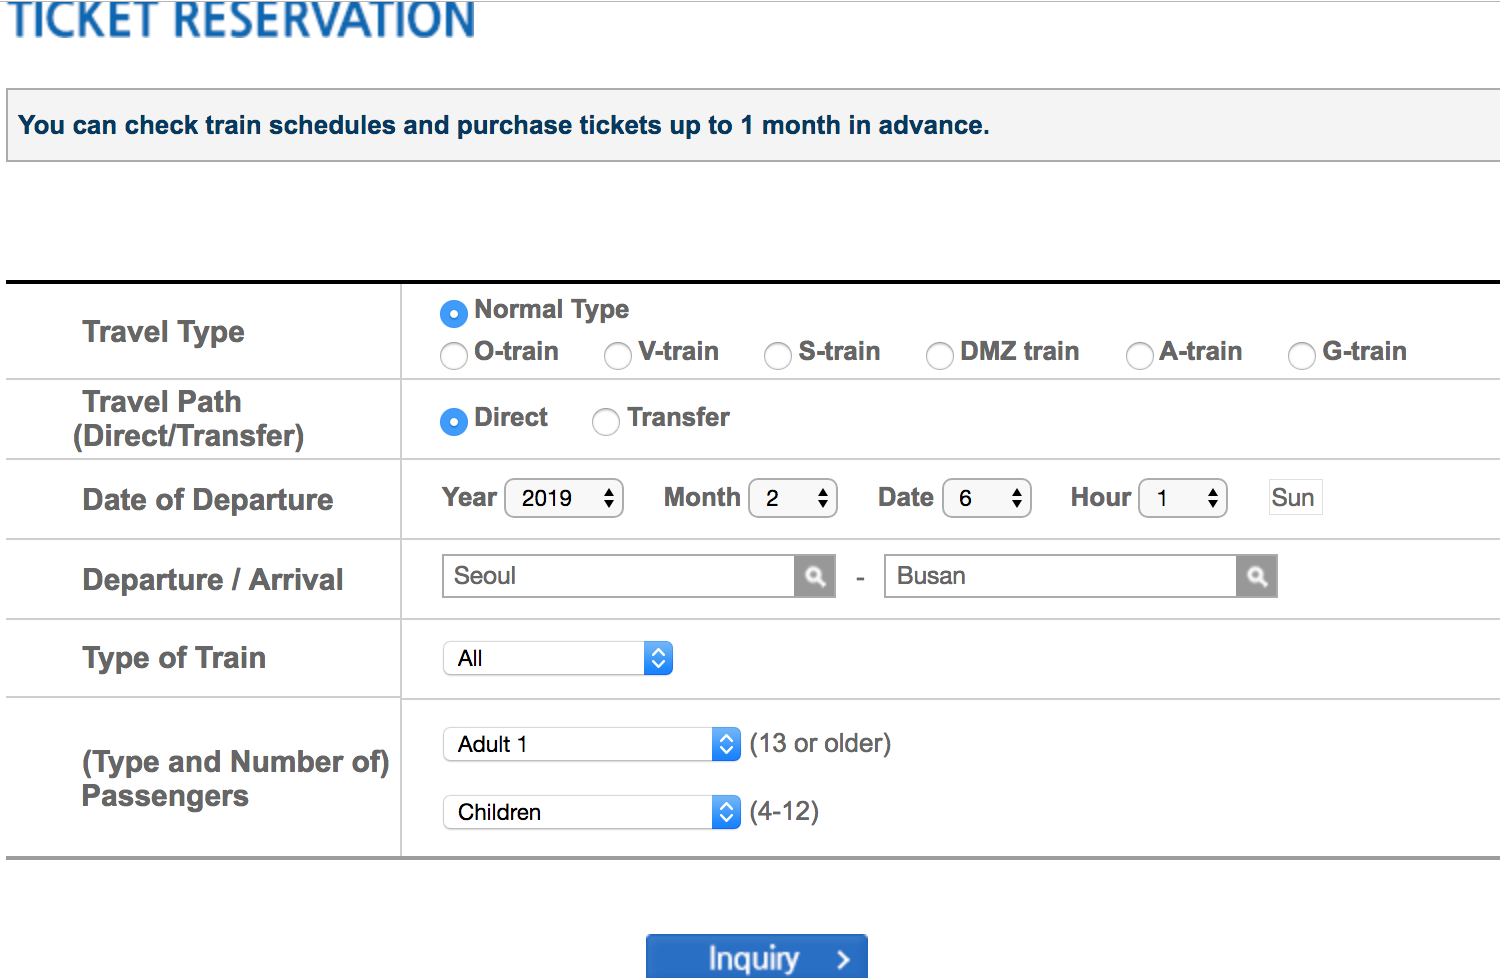This screenshot has height=978, width=1500.
Task: Click the arrival station search magnifier icon
Action: click(x=1257, y=576)
